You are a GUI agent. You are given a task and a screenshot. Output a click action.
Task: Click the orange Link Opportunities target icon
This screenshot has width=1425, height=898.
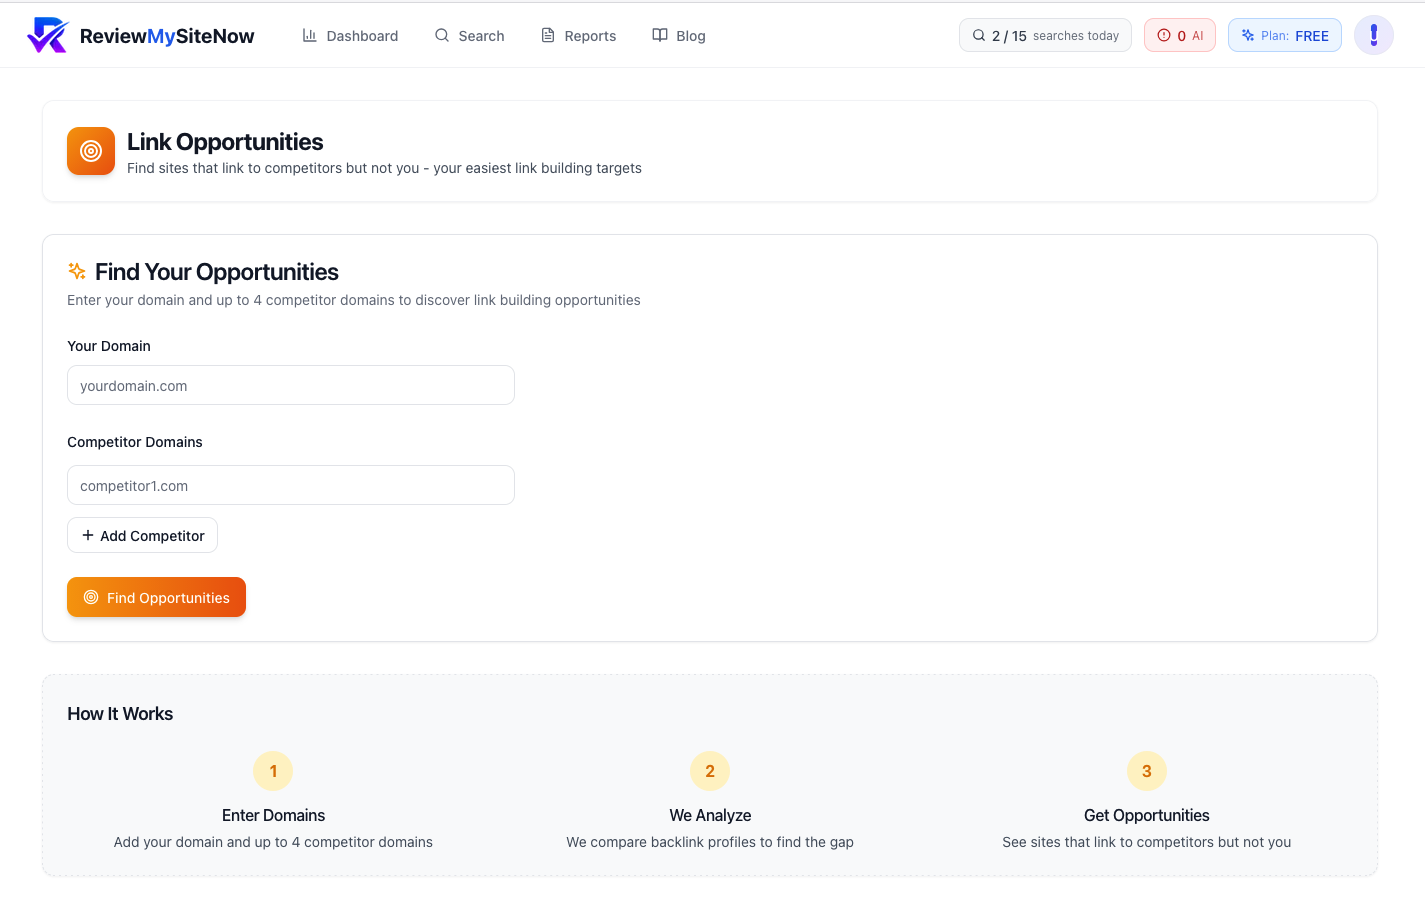tap(90, 151)
